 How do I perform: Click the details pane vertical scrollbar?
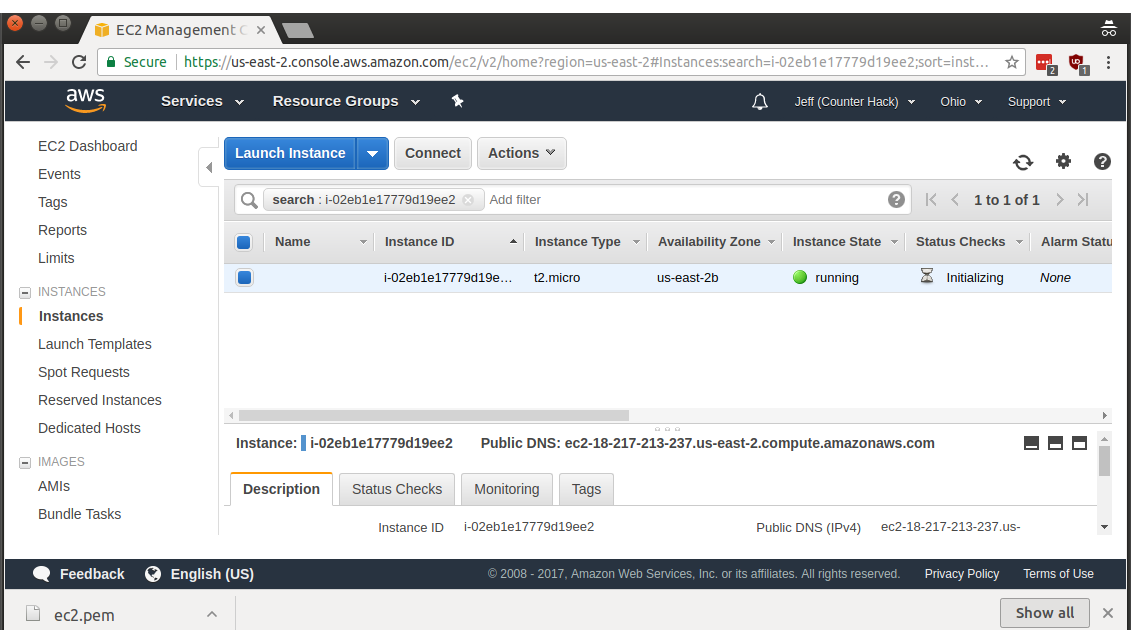(1104, 461)
